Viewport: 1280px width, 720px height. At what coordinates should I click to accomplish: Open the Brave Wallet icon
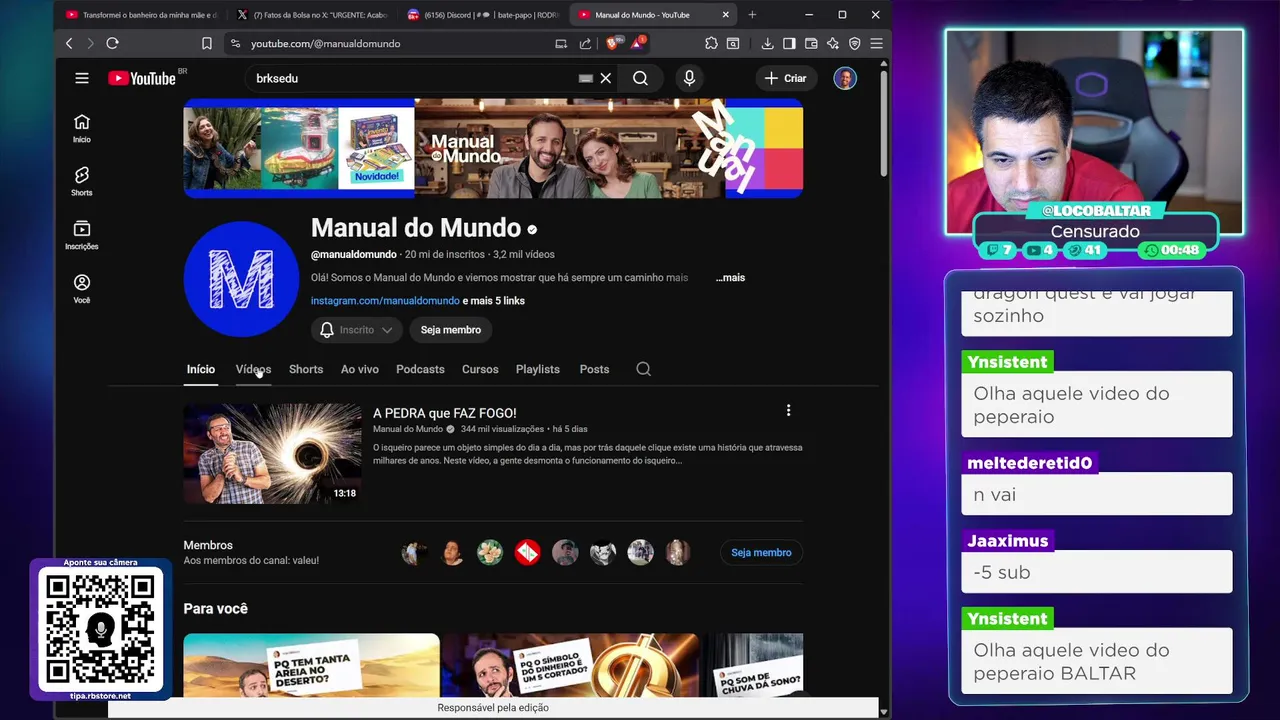click(811, 43)
